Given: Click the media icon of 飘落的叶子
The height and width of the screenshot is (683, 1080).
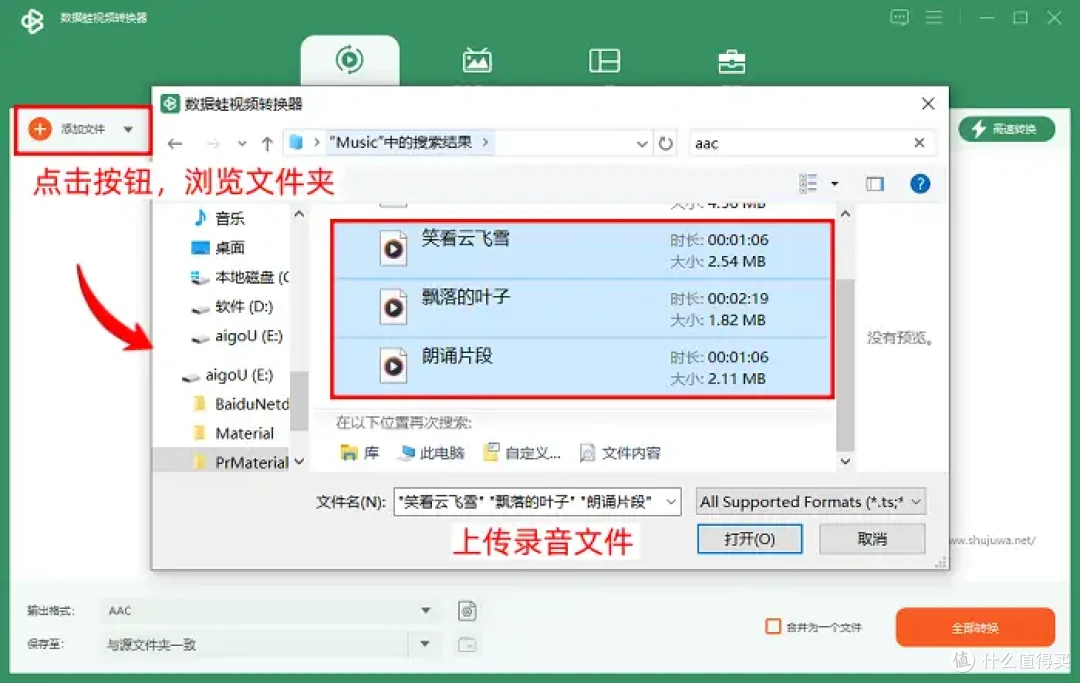Looking at the screenshot, I should (x=393, y=307).
